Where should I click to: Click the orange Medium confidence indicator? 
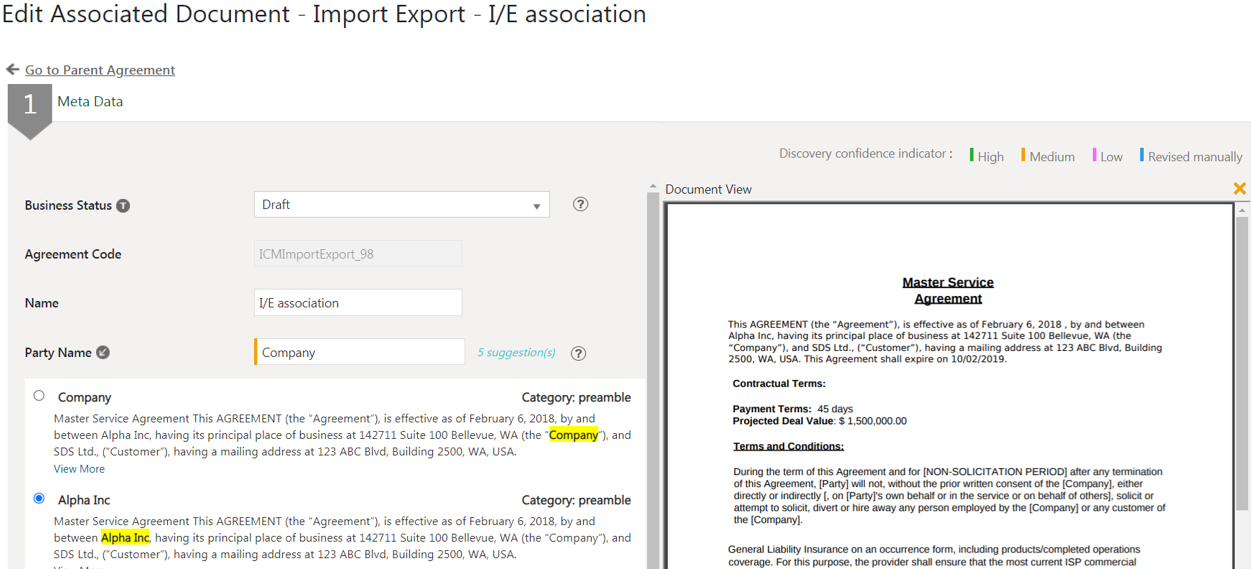point(1047,156)
